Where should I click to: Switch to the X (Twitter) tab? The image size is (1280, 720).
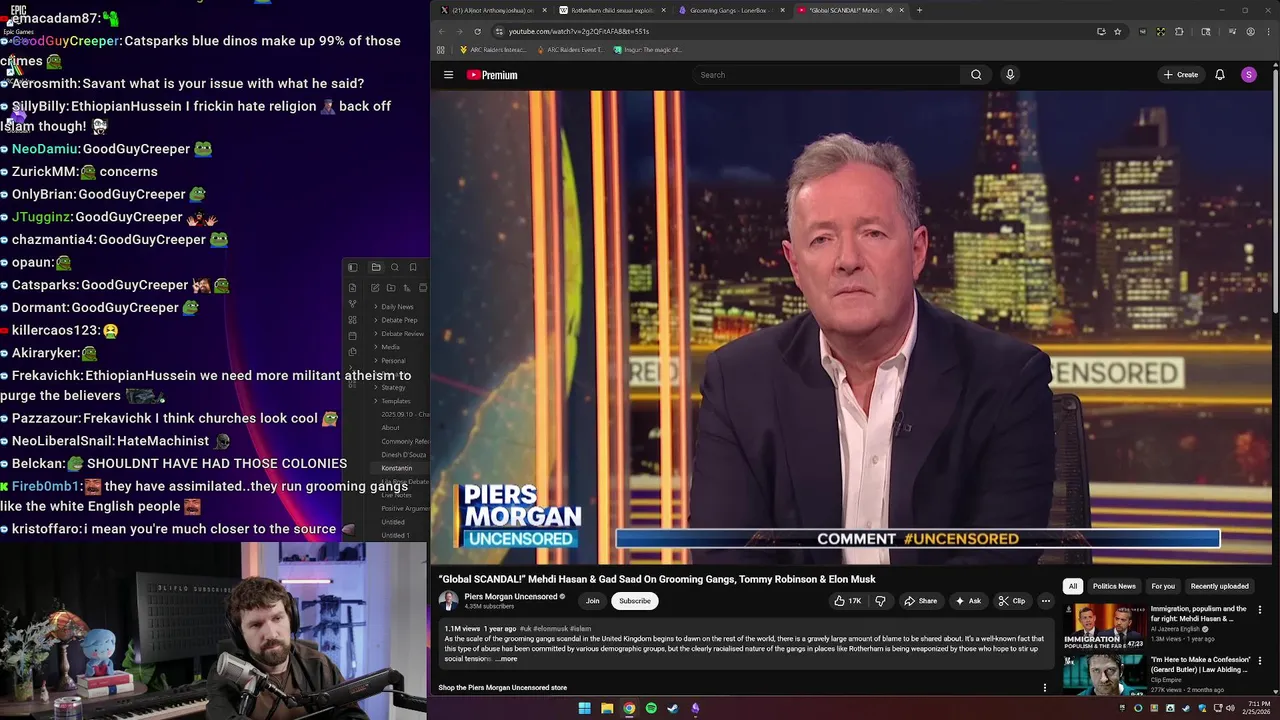493,10
